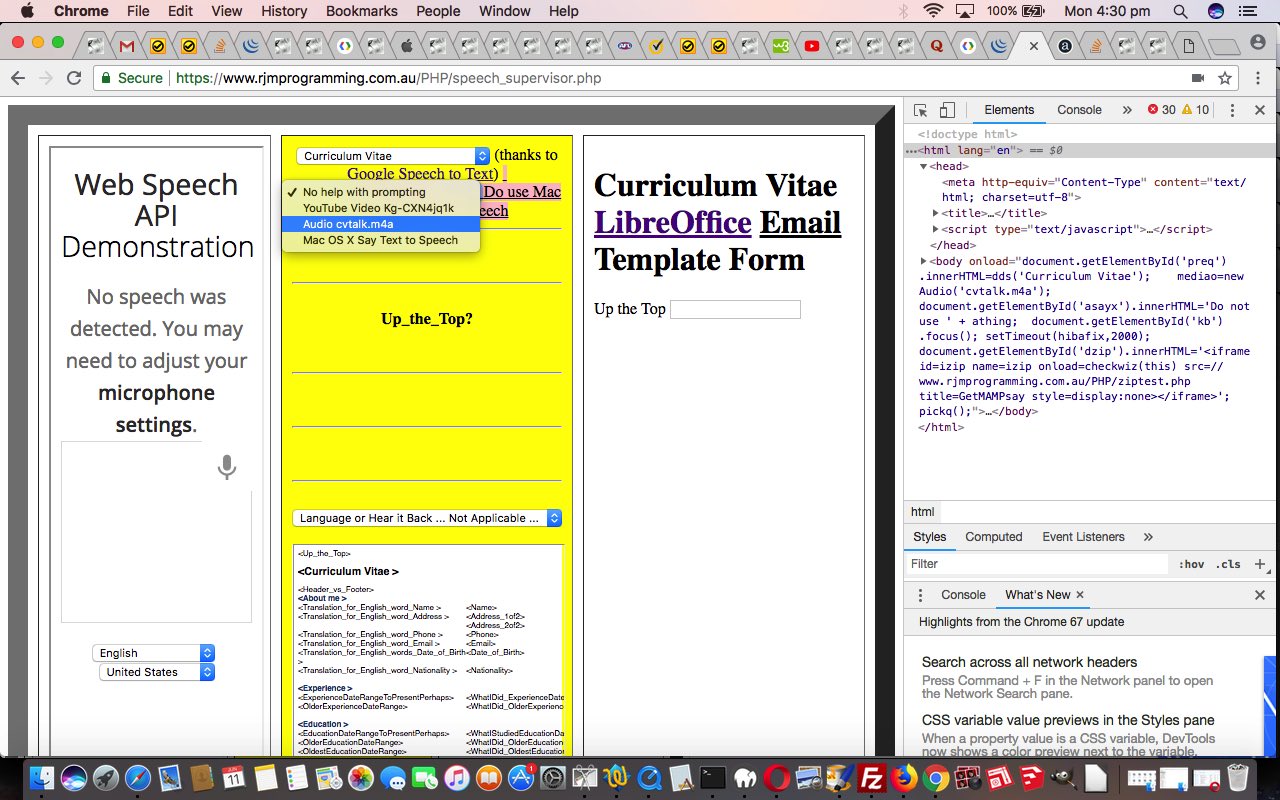Close the What's New drawer tab
Screen dimensions: 1280x800
[1080, 595]
